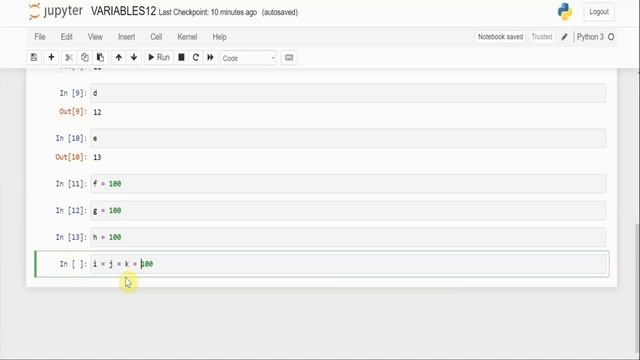Open the File menu

40,37
